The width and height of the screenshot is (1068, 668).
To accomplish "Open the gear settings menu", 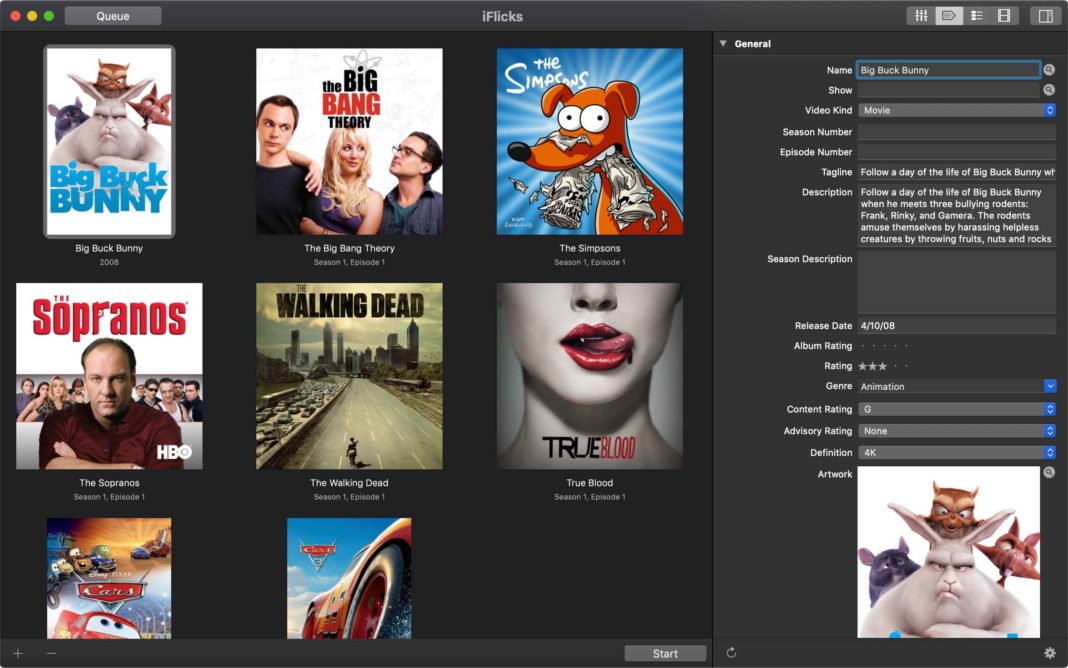I will point(1049,653).
